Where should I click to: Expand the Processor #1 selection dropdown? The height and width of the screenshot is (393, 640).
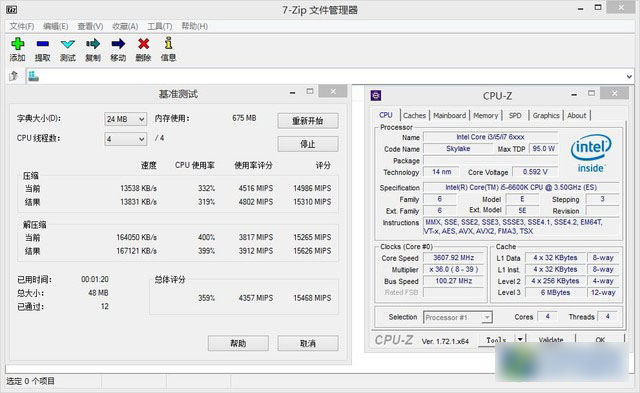tap(487, 317)
